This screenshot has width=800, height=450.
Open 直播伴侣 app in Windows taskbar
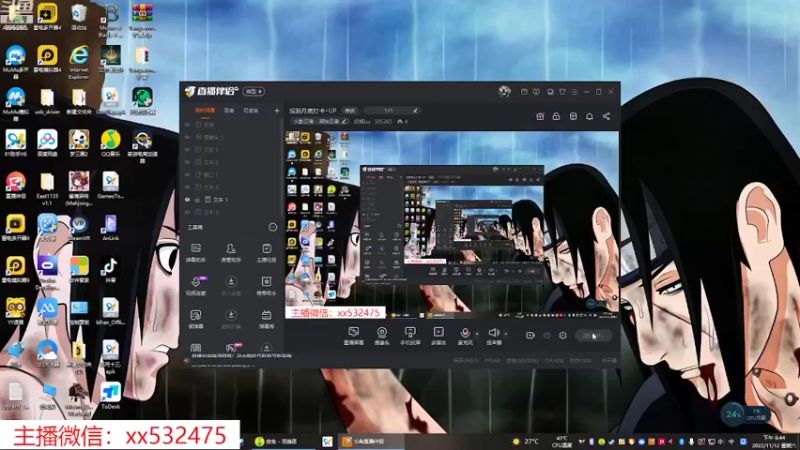(x=370, y=441)
